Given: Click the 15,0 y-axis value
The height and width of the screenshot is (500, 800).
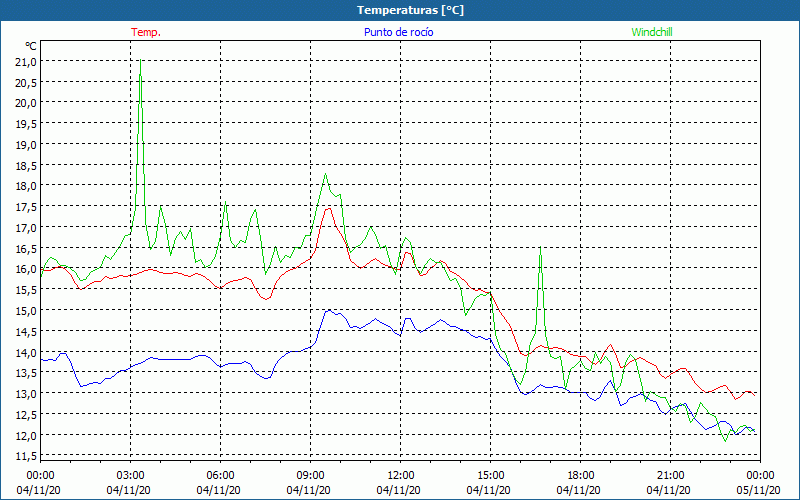Looking at the screenshot, I should [26, 310].
